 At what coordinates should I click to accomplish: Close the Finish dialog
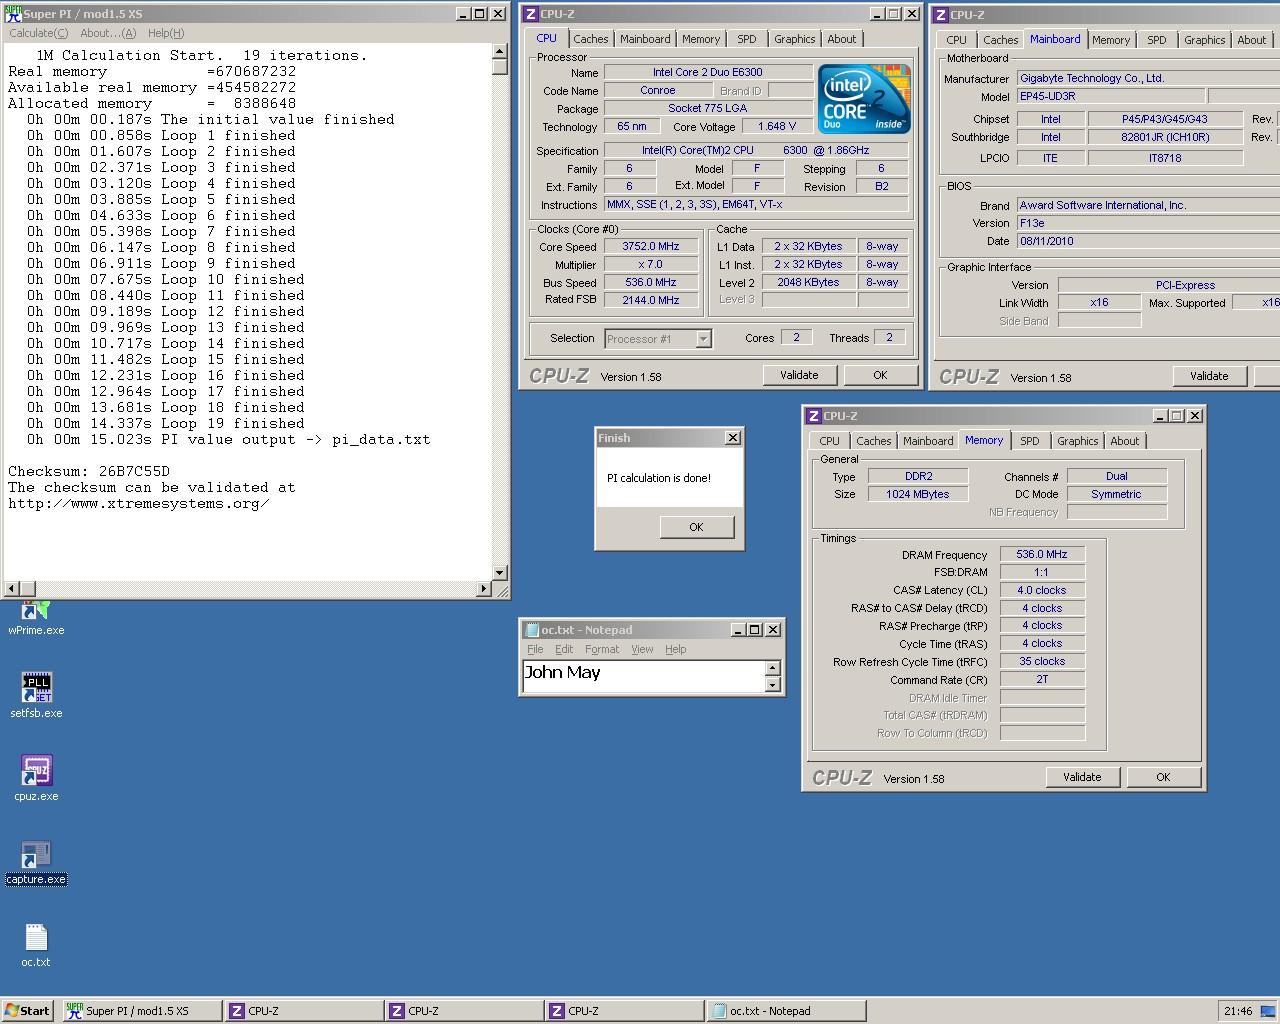pos(733,438)
